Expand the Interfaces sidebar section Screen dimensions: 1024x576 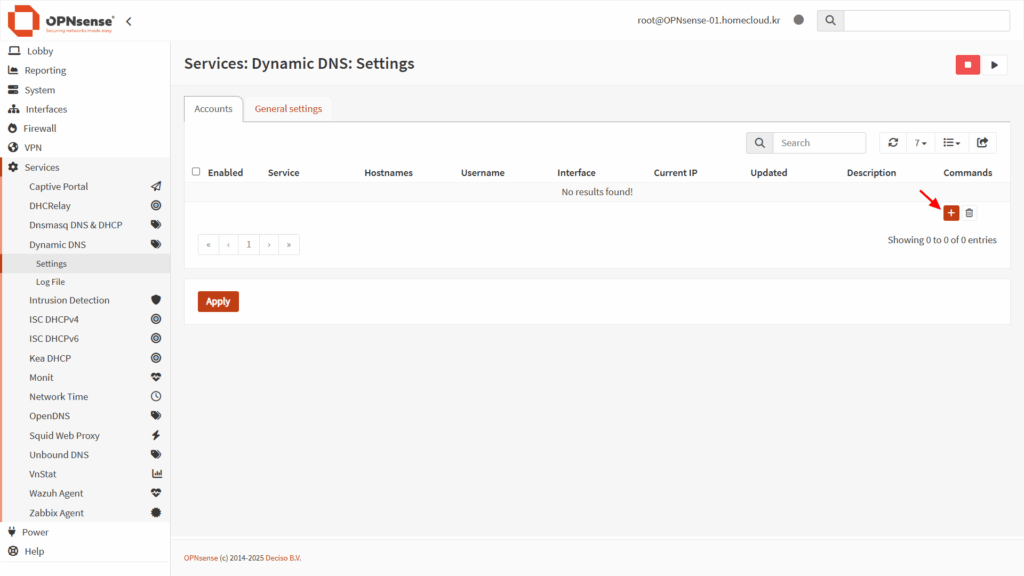[x=46, y=109]
